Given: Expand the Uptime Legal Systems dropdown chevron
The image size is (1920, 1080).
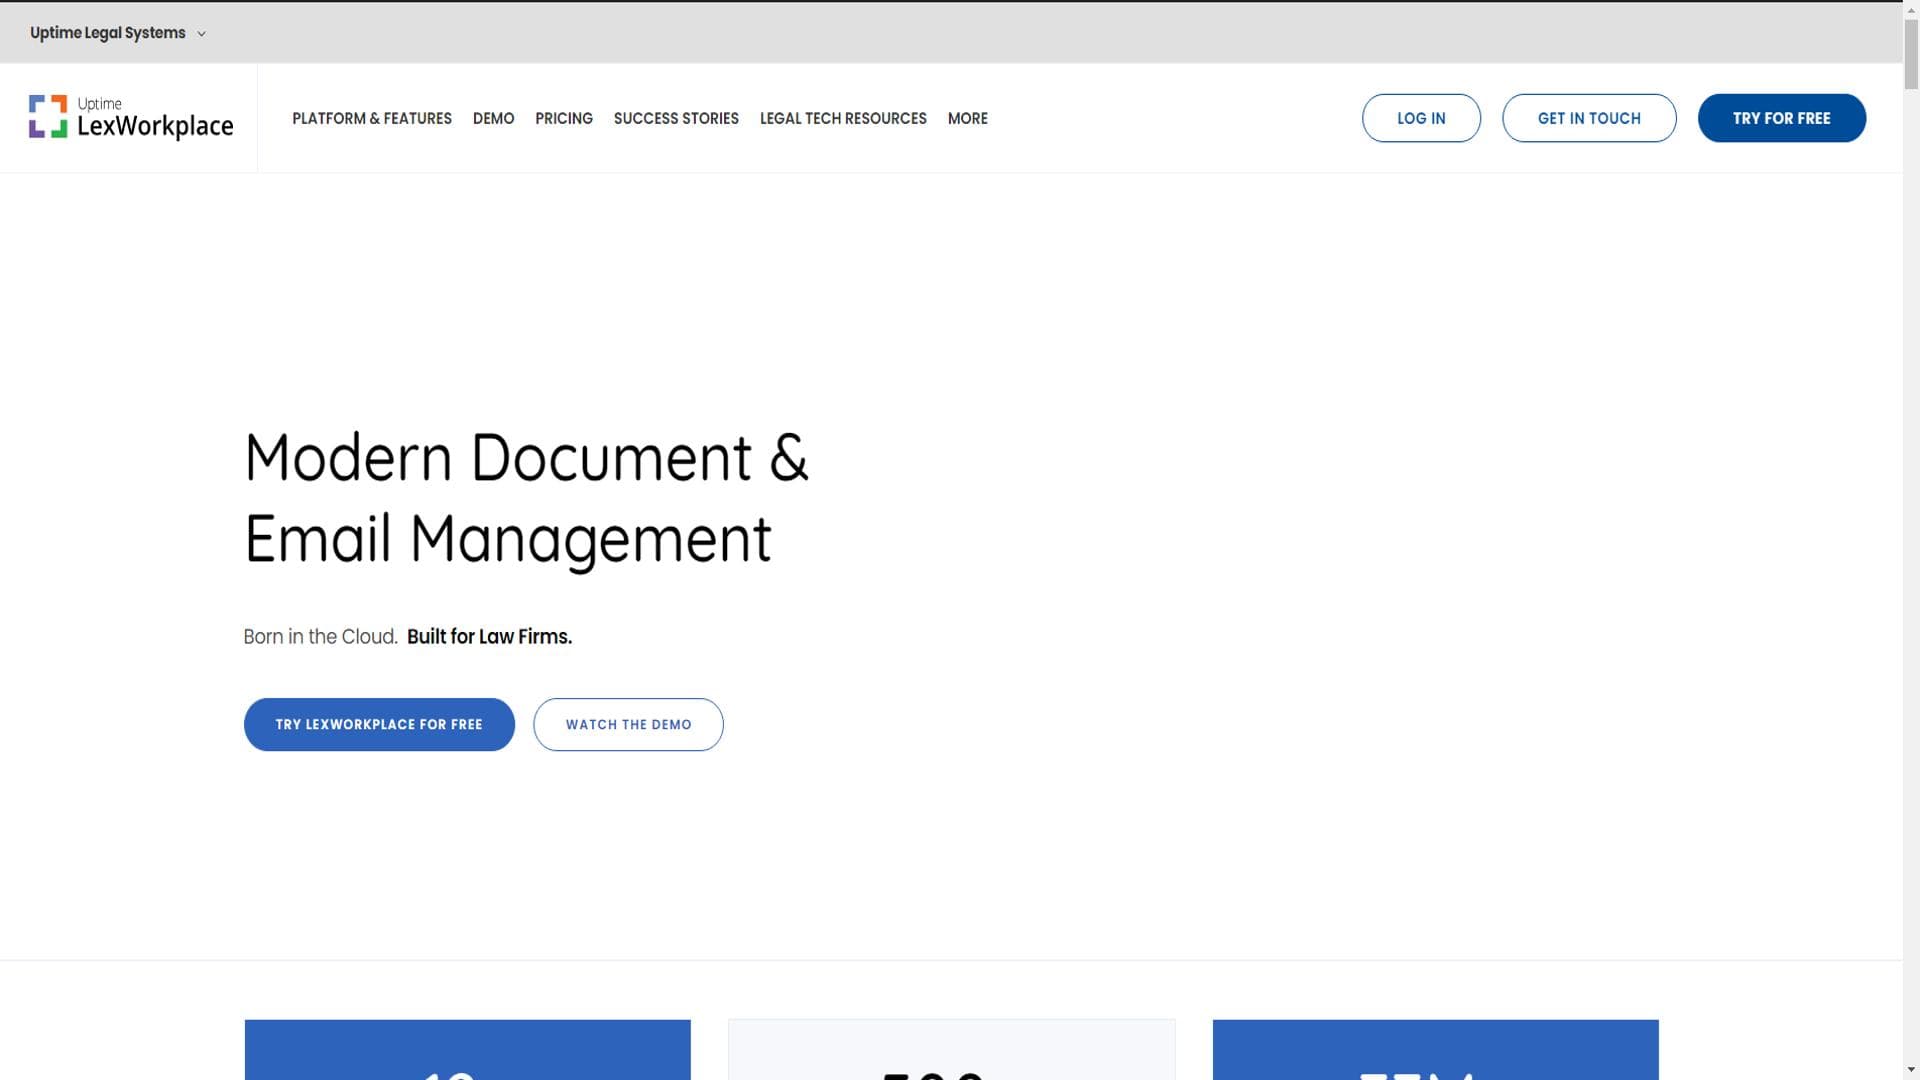Looking at the screenshot, I should [x=201, y=34].
